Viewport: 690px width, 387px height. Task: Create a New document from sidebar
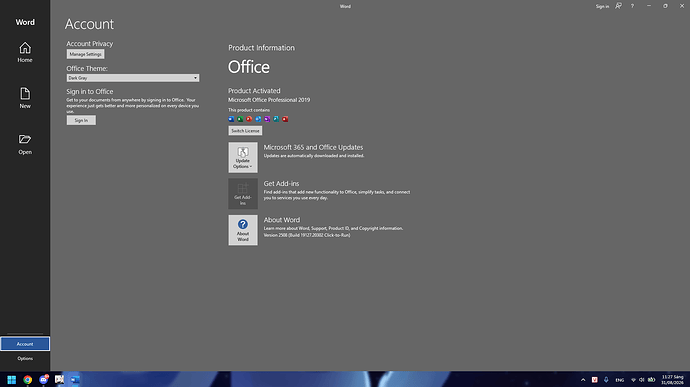click(x=25, y=98)
